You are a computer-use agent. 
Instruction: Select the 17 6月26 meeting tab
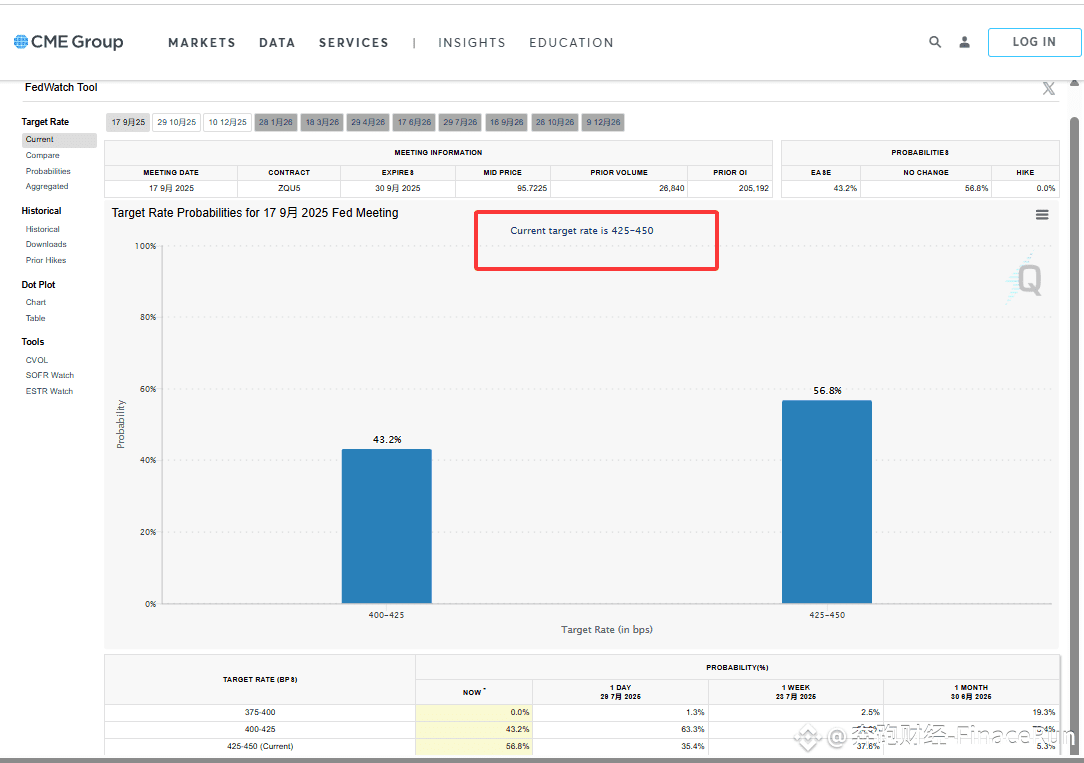click(414, 122)
